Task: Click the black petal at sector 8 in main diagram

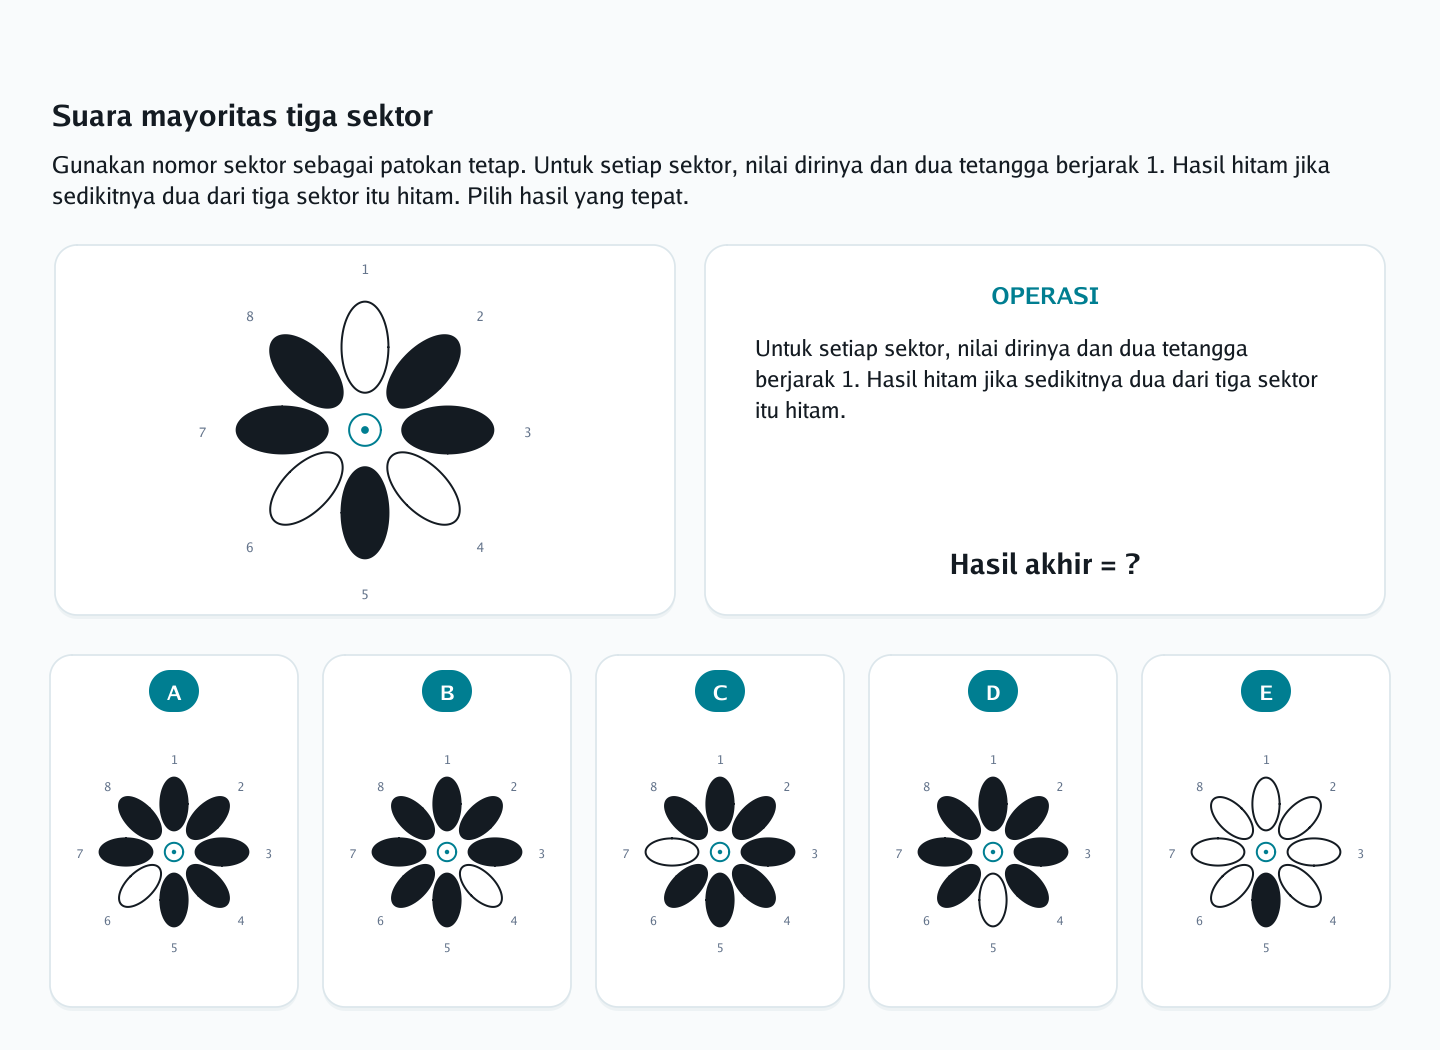Action: (306, 371)
